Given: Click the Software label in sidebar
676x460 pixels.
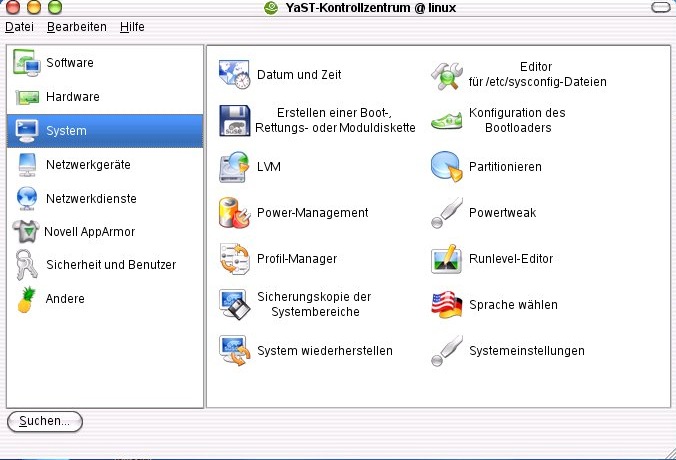Looking at the screenshot, I should 70,63.
